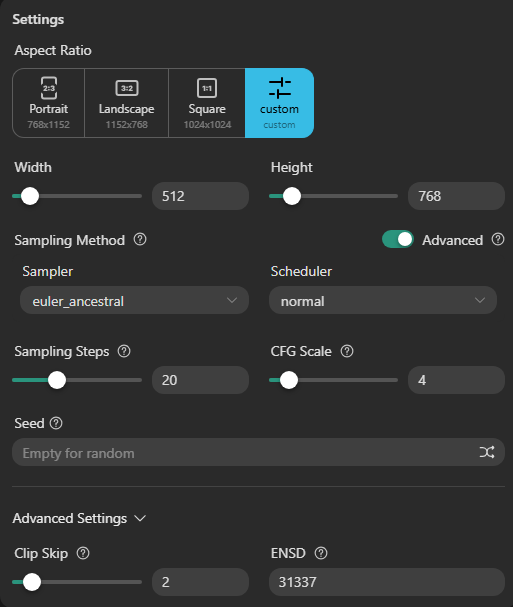This screenshot has height=607, width=513.
Task: Click the Clip Skip help icon
Action: tap(83, 553)
